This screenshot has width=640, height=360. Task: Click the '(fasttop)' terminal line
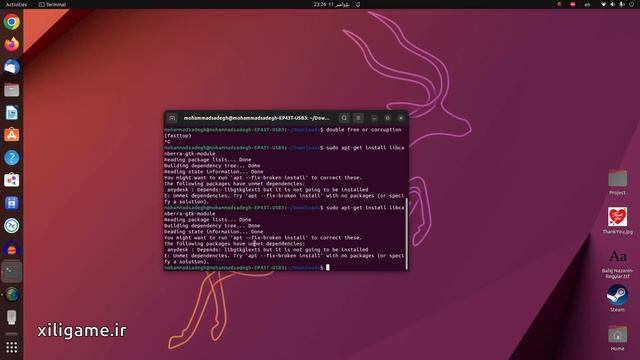[178, 136]
